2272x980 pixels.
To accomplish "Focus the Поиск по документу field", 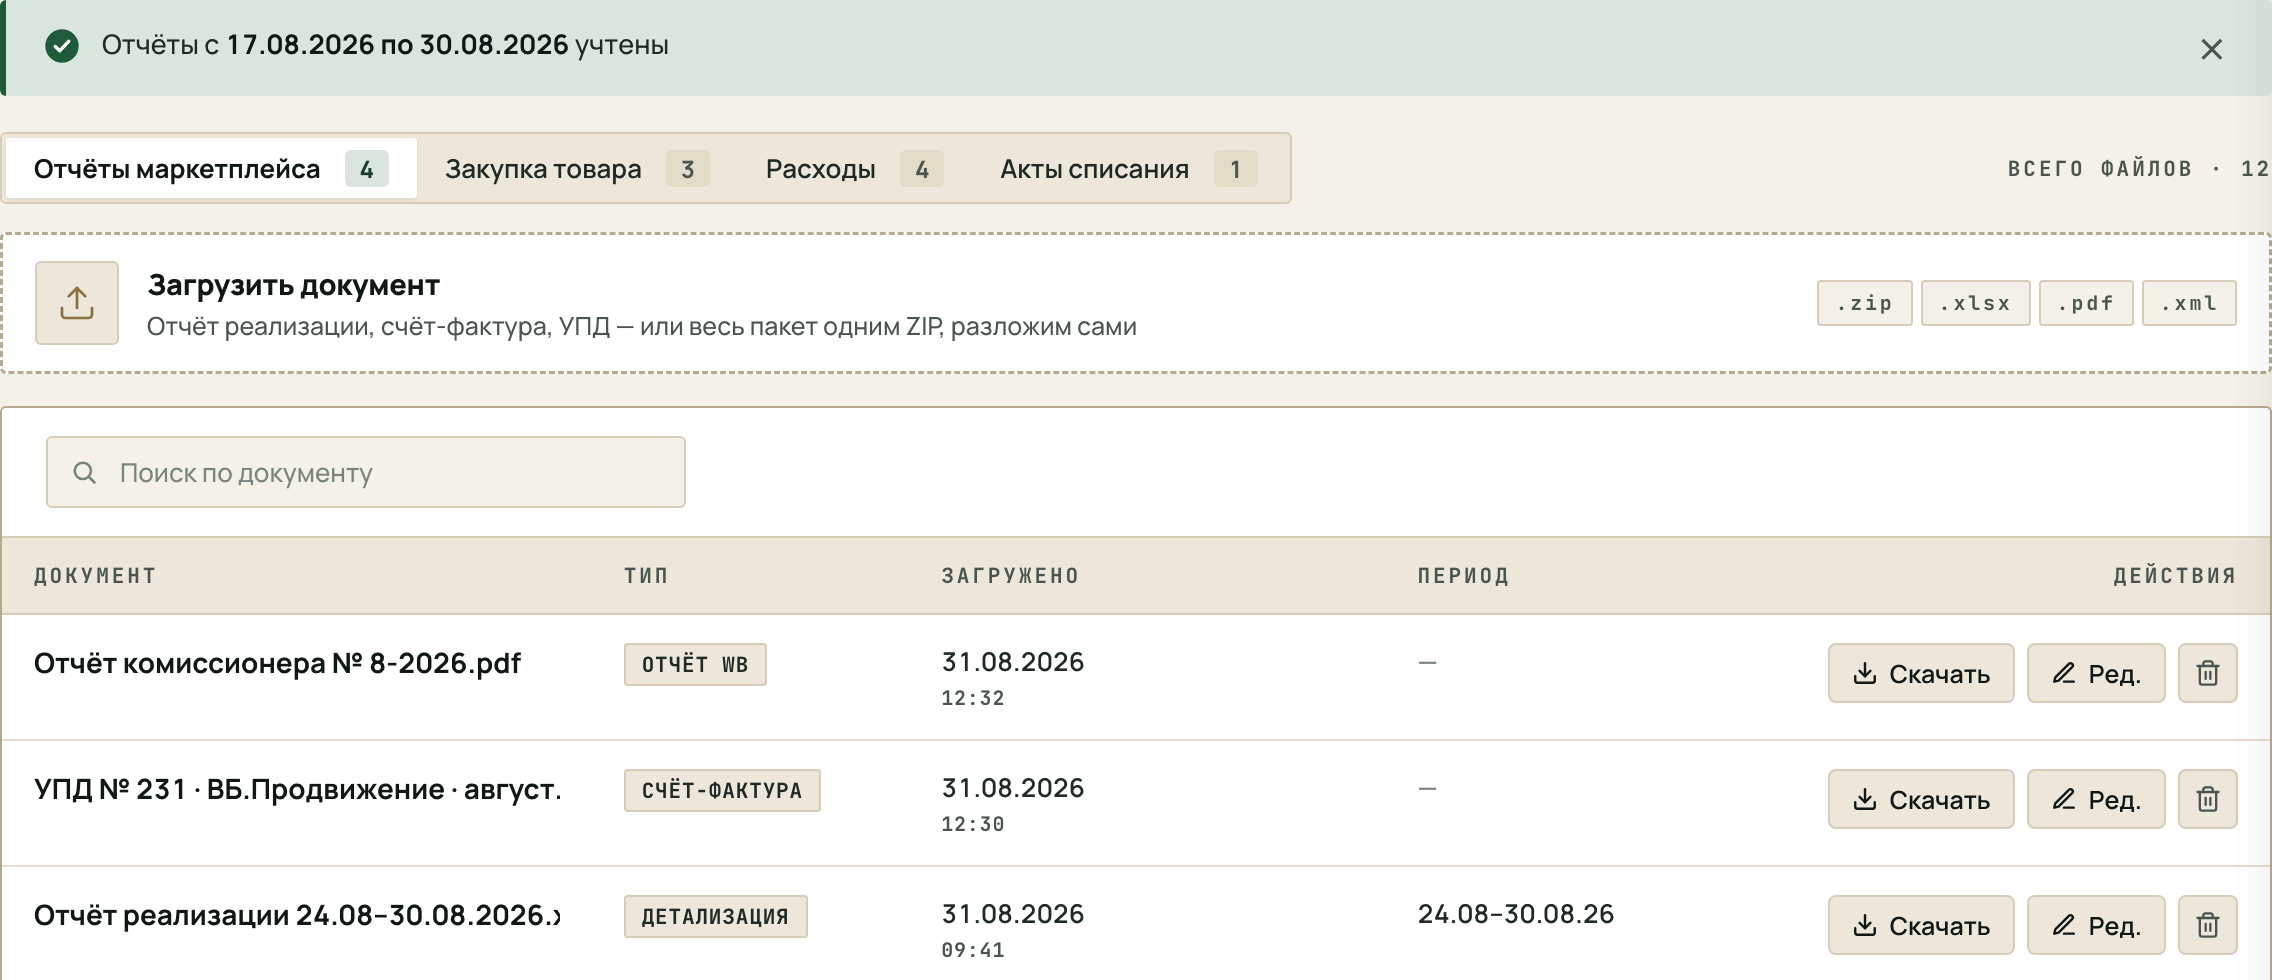I will point(366,472).
